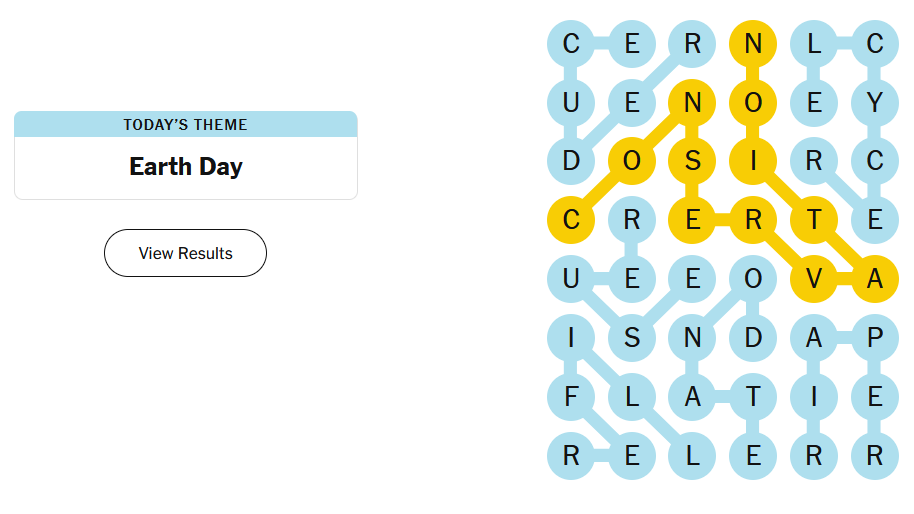Viewport: 914px width, 514px height.
Task: Pick the yellow letter T tile
Action: pyautogui.click(x=813, y=221)
